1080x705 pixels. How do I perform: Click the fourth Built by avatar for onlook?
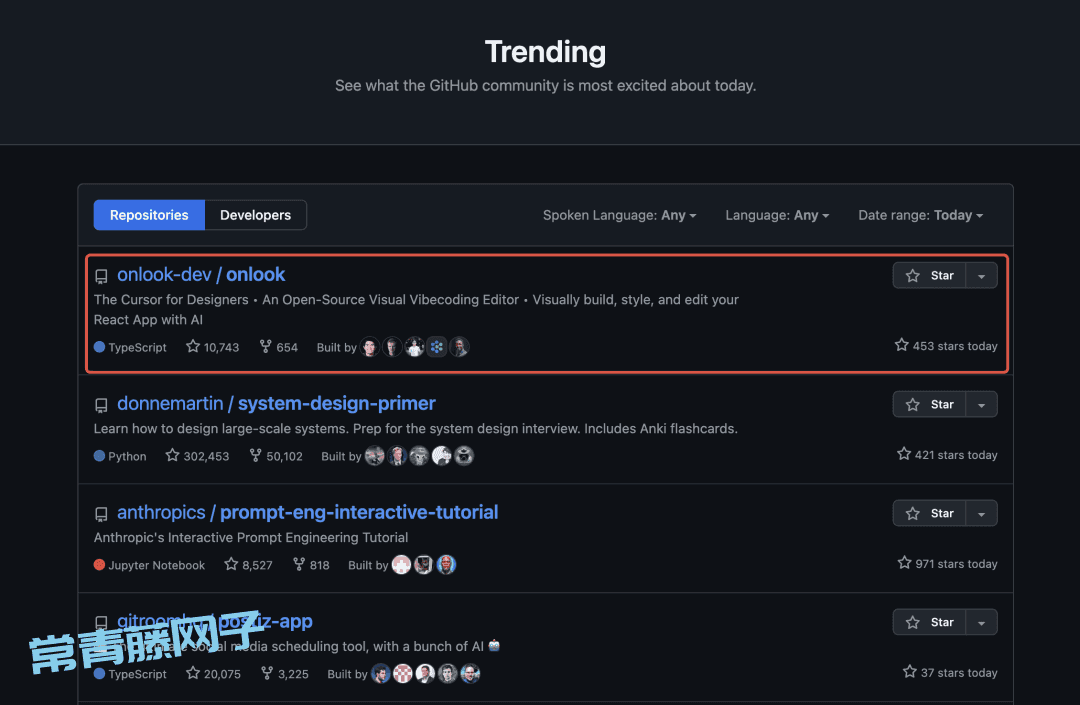(x=437, y=347)
